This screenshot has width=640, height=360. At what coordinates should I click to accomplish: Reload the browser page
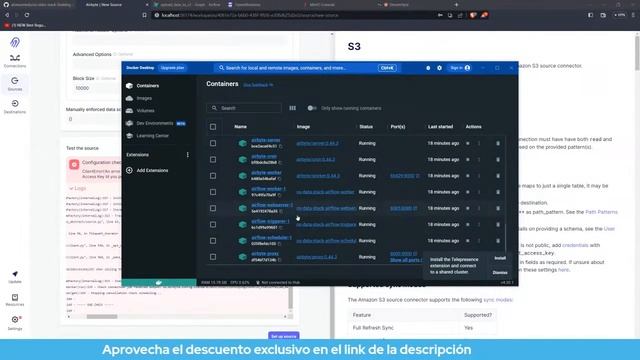27,15
